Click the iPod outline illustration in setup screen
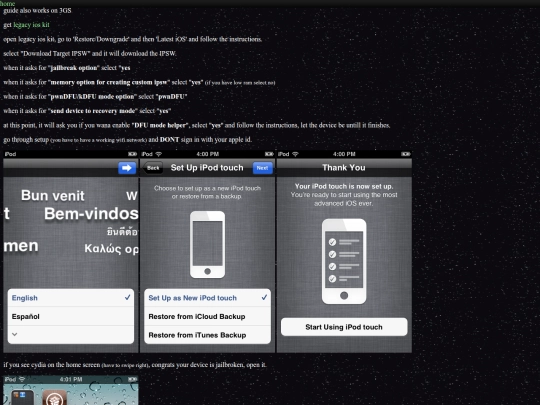 click(x=207, y=245)
